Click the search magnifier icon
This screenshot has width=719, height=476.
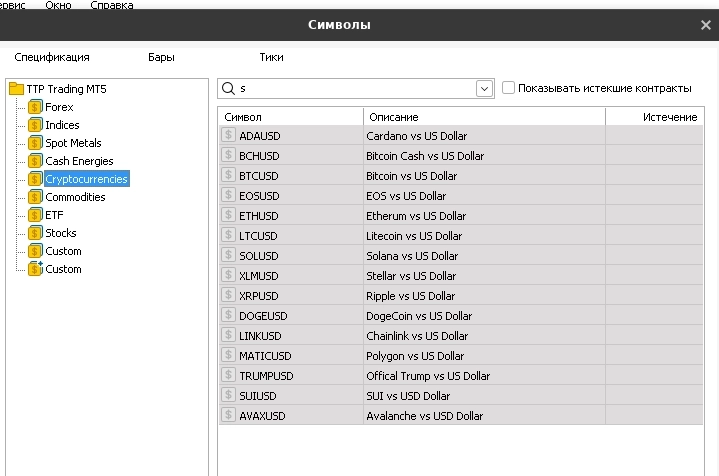(x=228, y=88)
